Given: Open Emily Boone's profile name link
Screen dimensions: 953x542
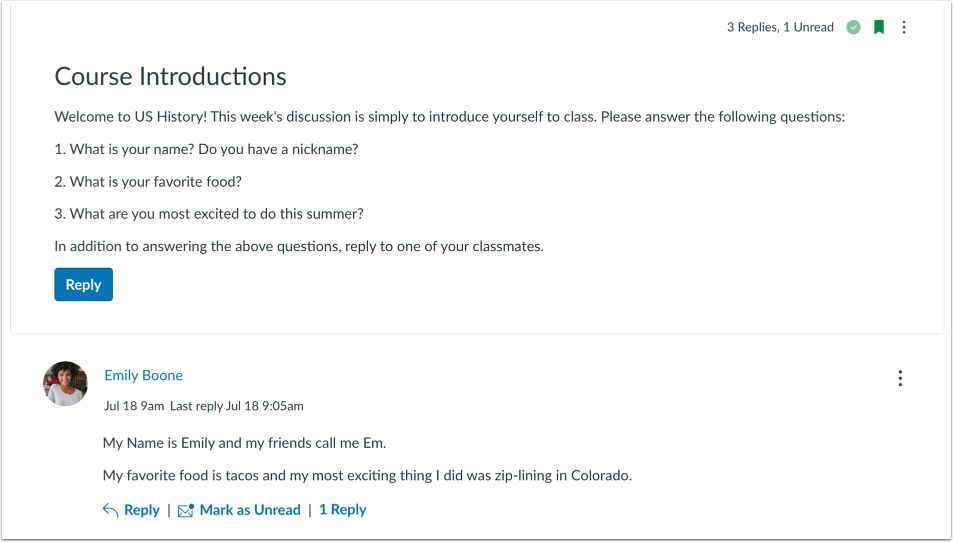Looking at the screenshot, I should (x=143, y=376).
